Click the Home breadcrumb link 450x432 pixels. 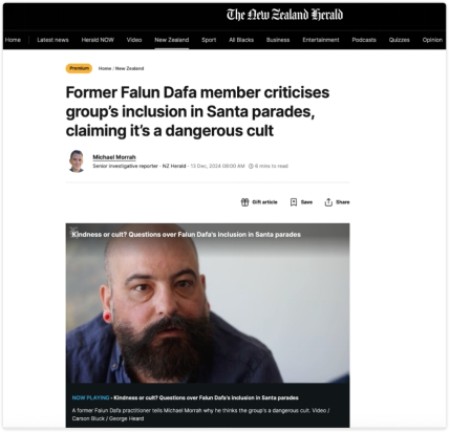[105, 68]
